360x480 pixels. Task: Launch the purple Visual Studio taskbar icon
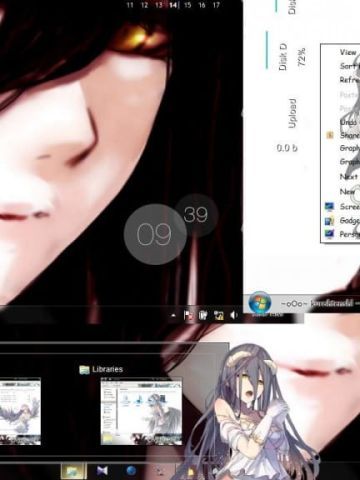coord(102,471)
